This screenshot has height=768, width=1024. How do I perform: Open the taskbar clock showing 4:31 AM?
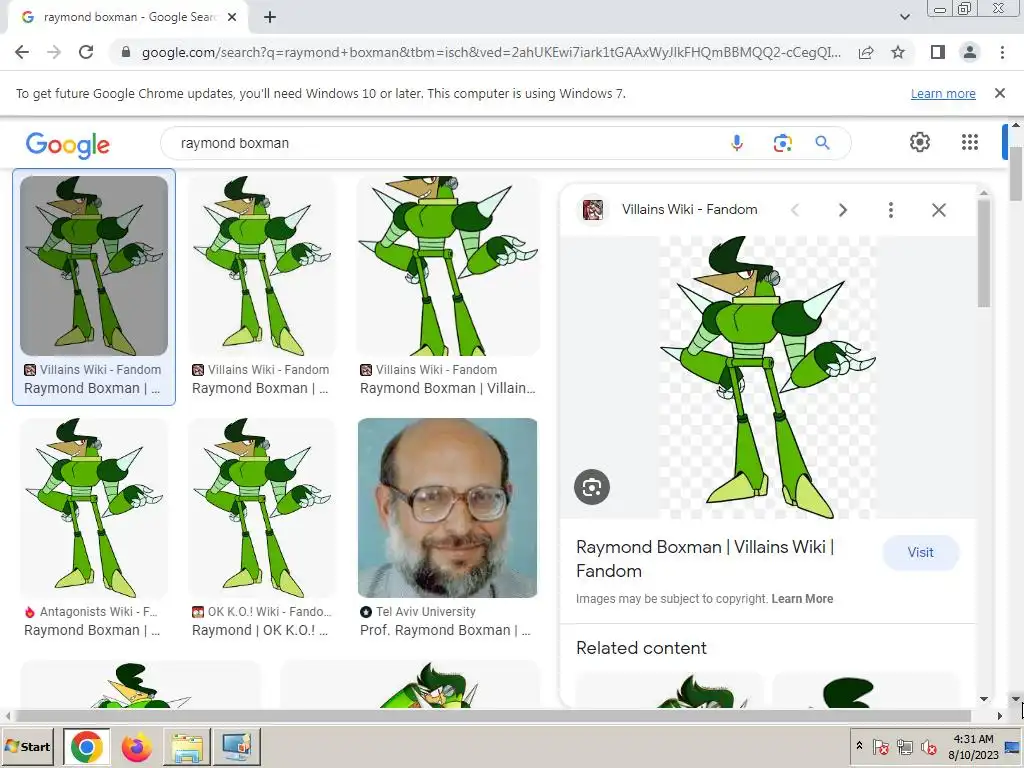pyautogui.click(x=973, y=746)
